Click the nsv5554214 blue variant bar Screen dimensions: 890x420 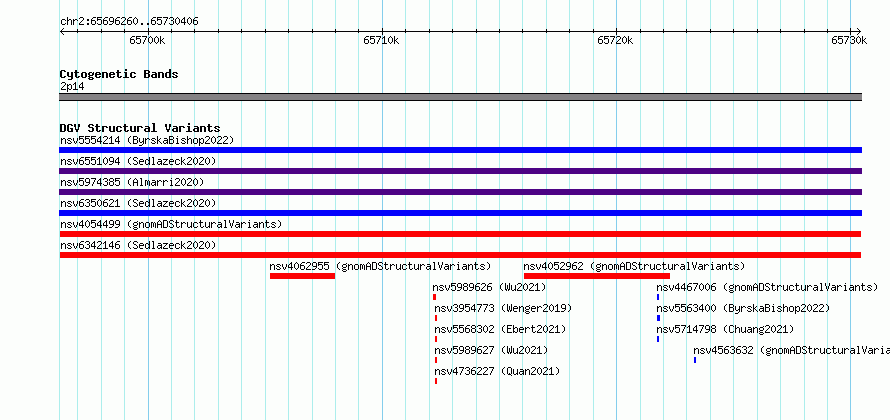460,150
